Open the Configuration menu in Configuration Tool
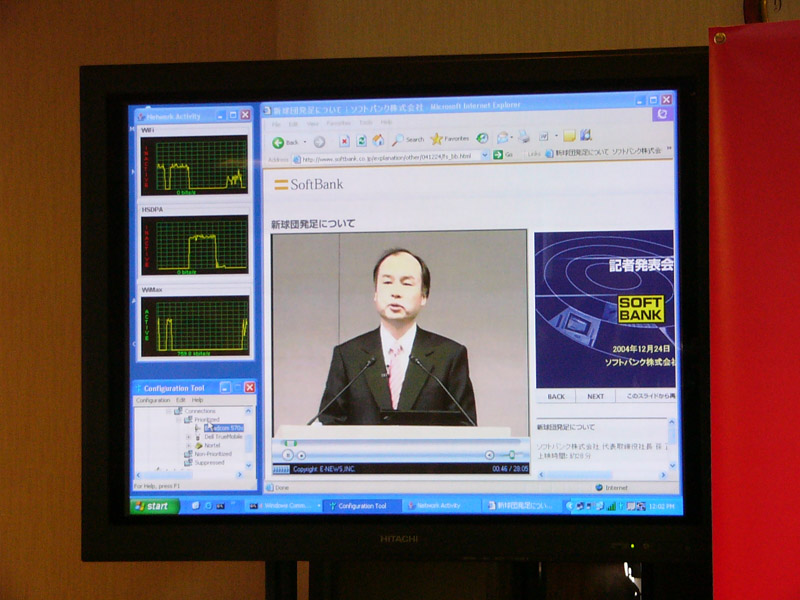Screen dimensions: 800x600 [x=153, y=401]
